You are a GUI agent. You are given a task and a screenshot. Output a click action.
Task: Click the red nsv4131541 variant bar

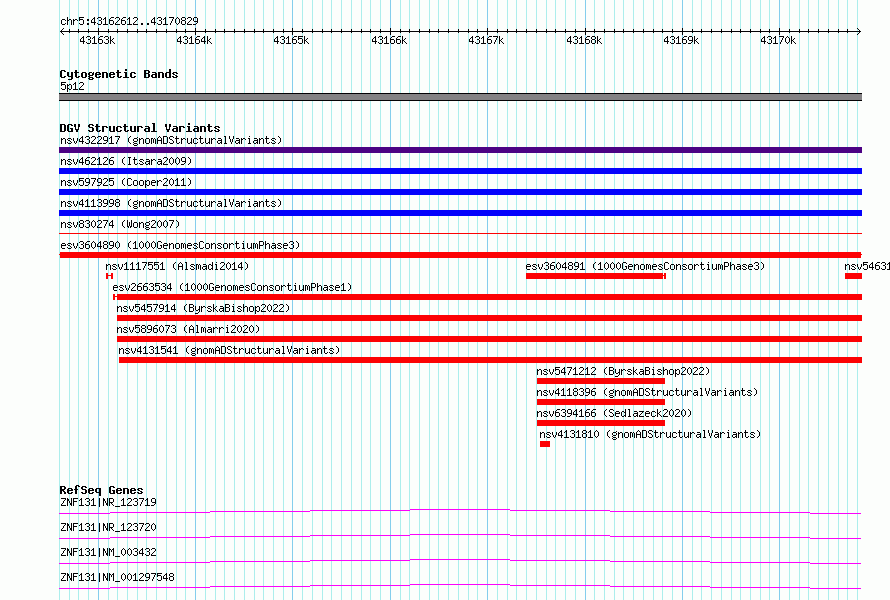[490, 360]
